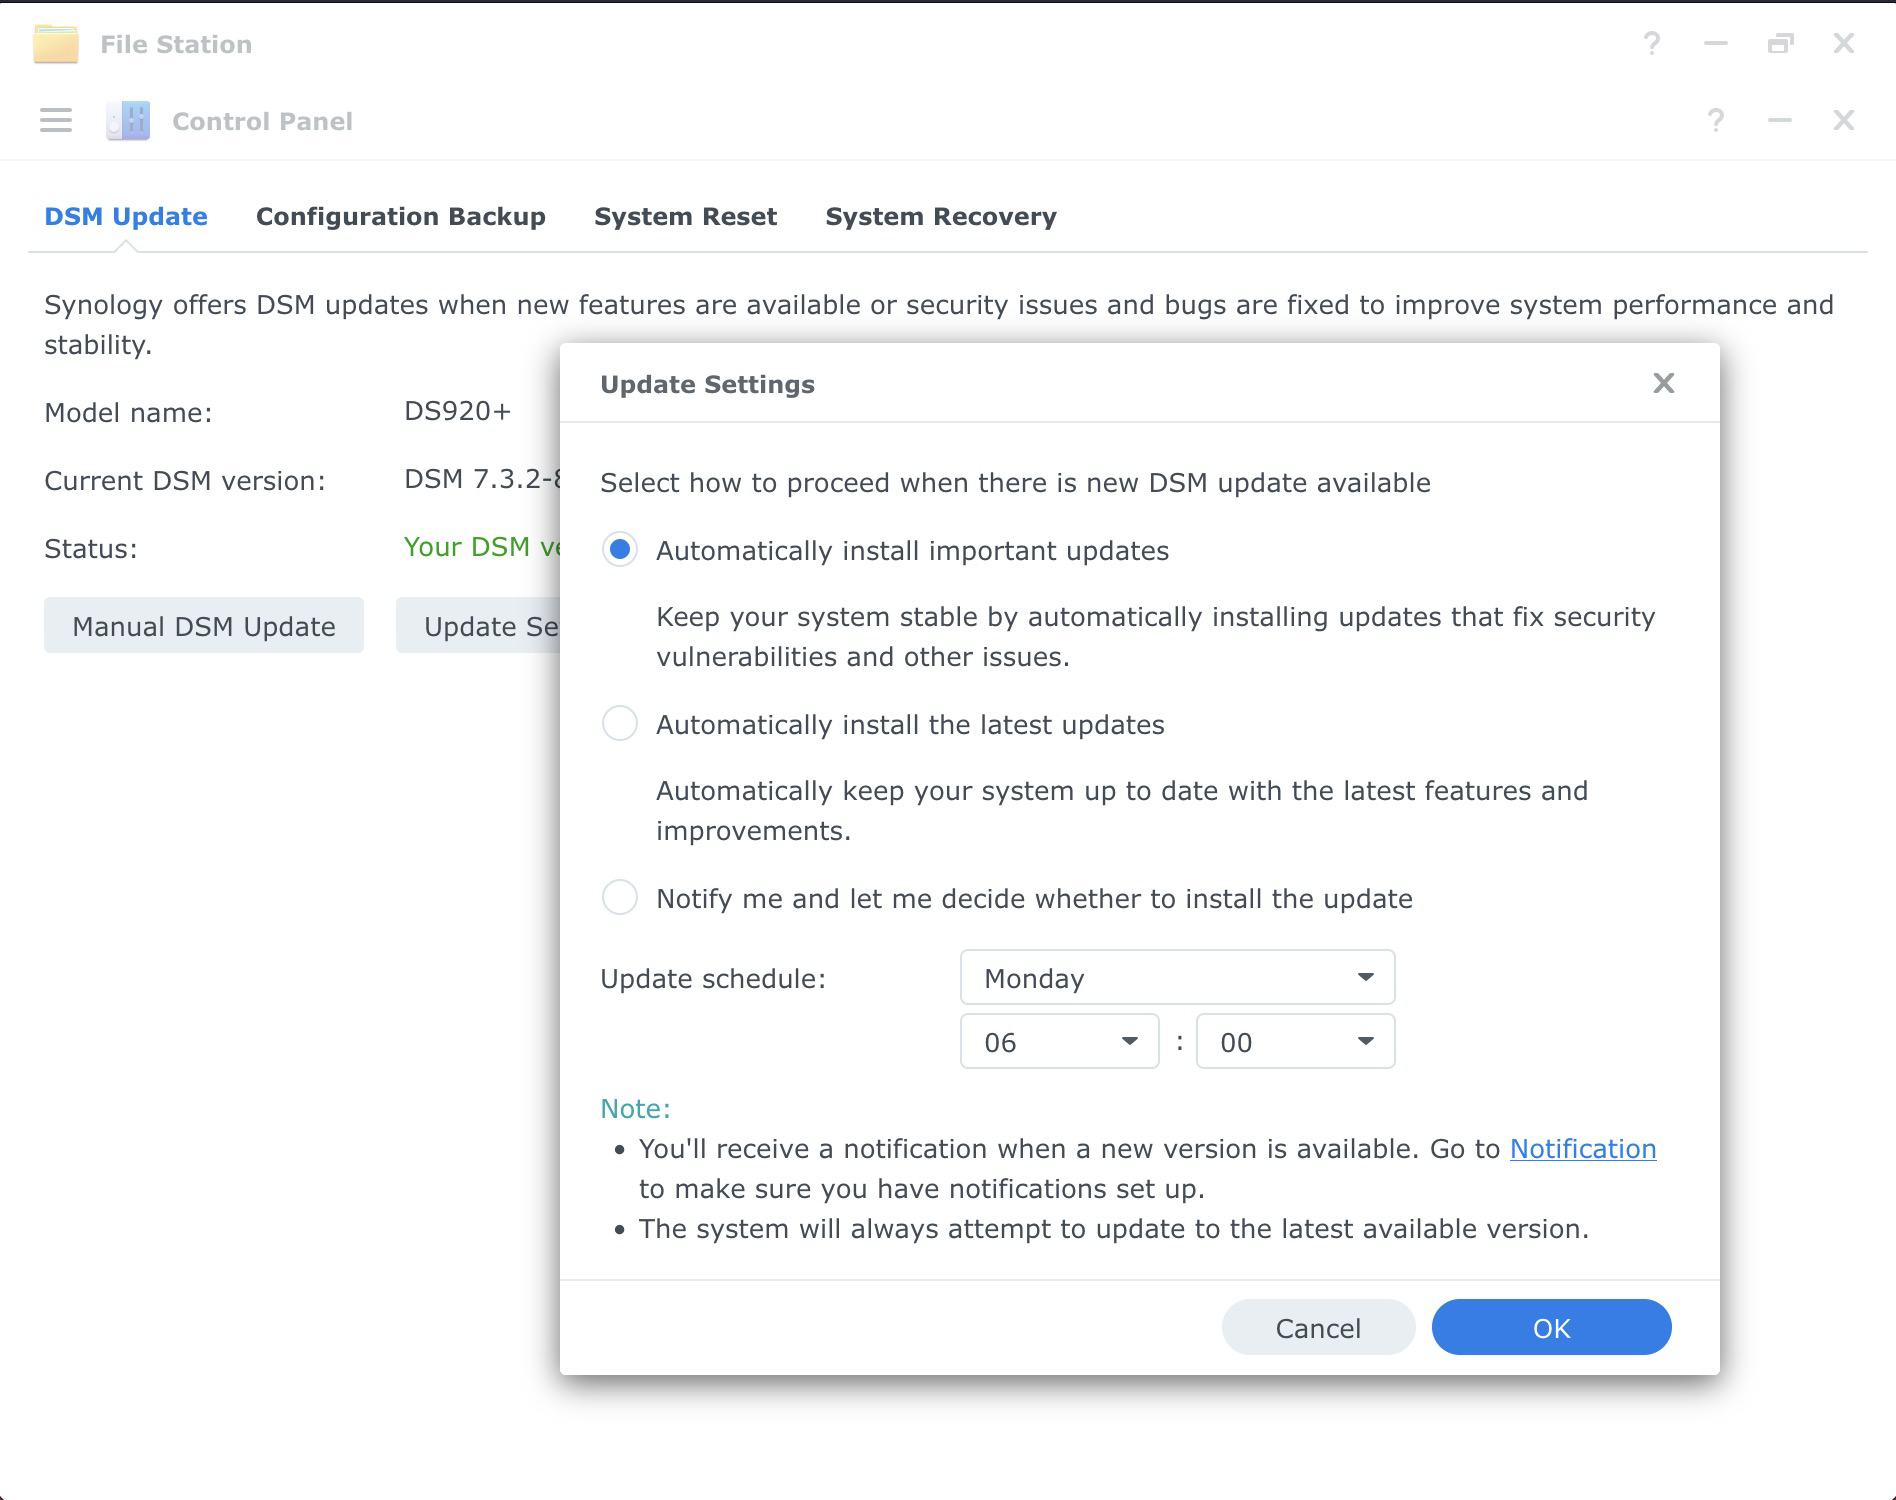Close the File Station window
1896x1500 pixels.
pyautogui.click(x=1844, y=44)
